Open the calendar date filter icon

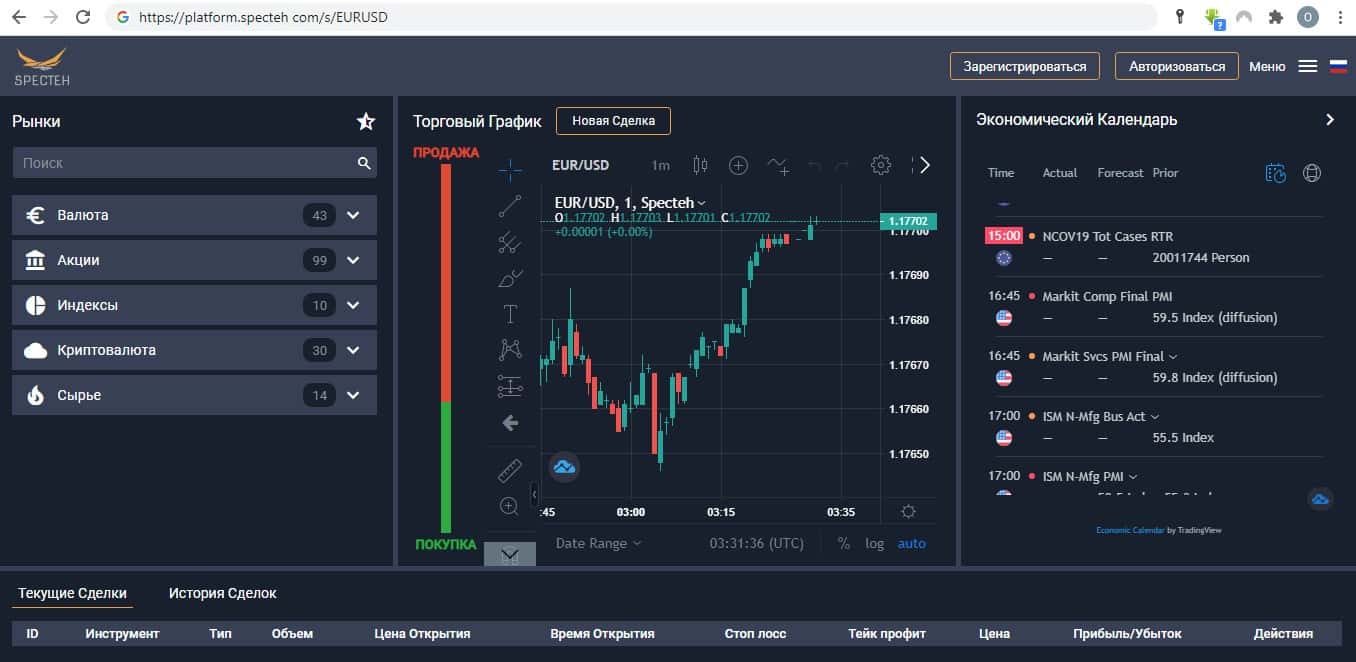[1275, 173]
